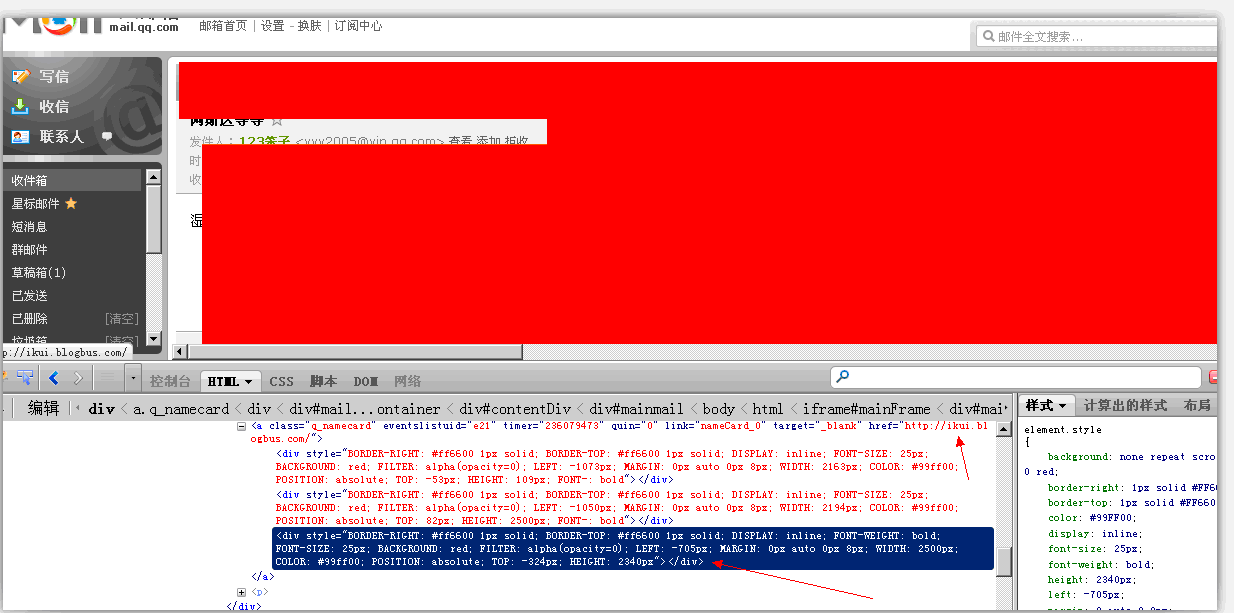Image resolution: width=1234 pixels, height=613 pixels.
Task: Click the Firebug forward arrow
Action: coord(77,378)
